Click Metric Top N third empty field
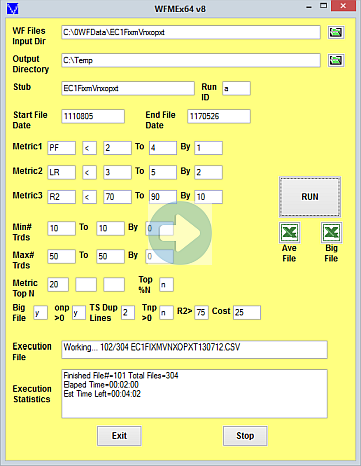This screenshot has width=361, height=466. (114, 284)
